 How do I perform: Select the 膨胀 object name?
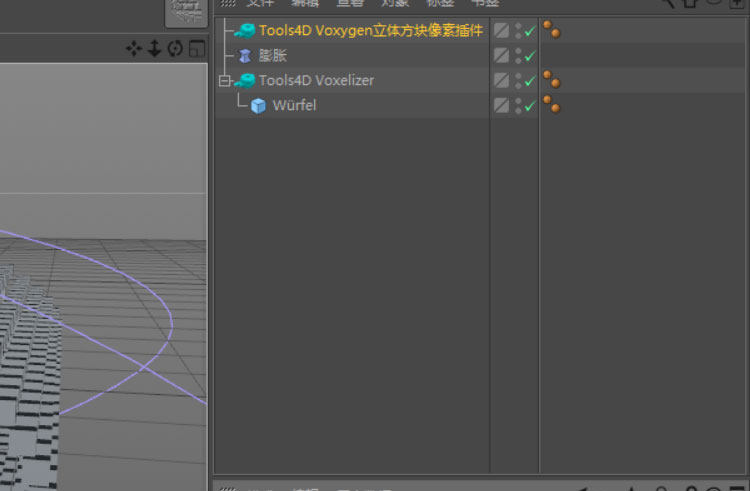[x=273, y=56]
